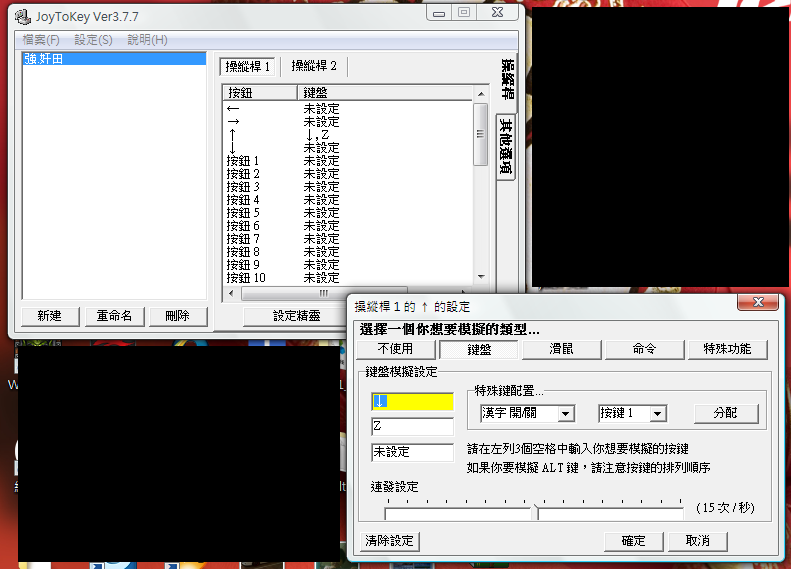The image size is (791, 569).
Task: Select the vertical 操縱桿 side tab
Action: tap(507, 79)
